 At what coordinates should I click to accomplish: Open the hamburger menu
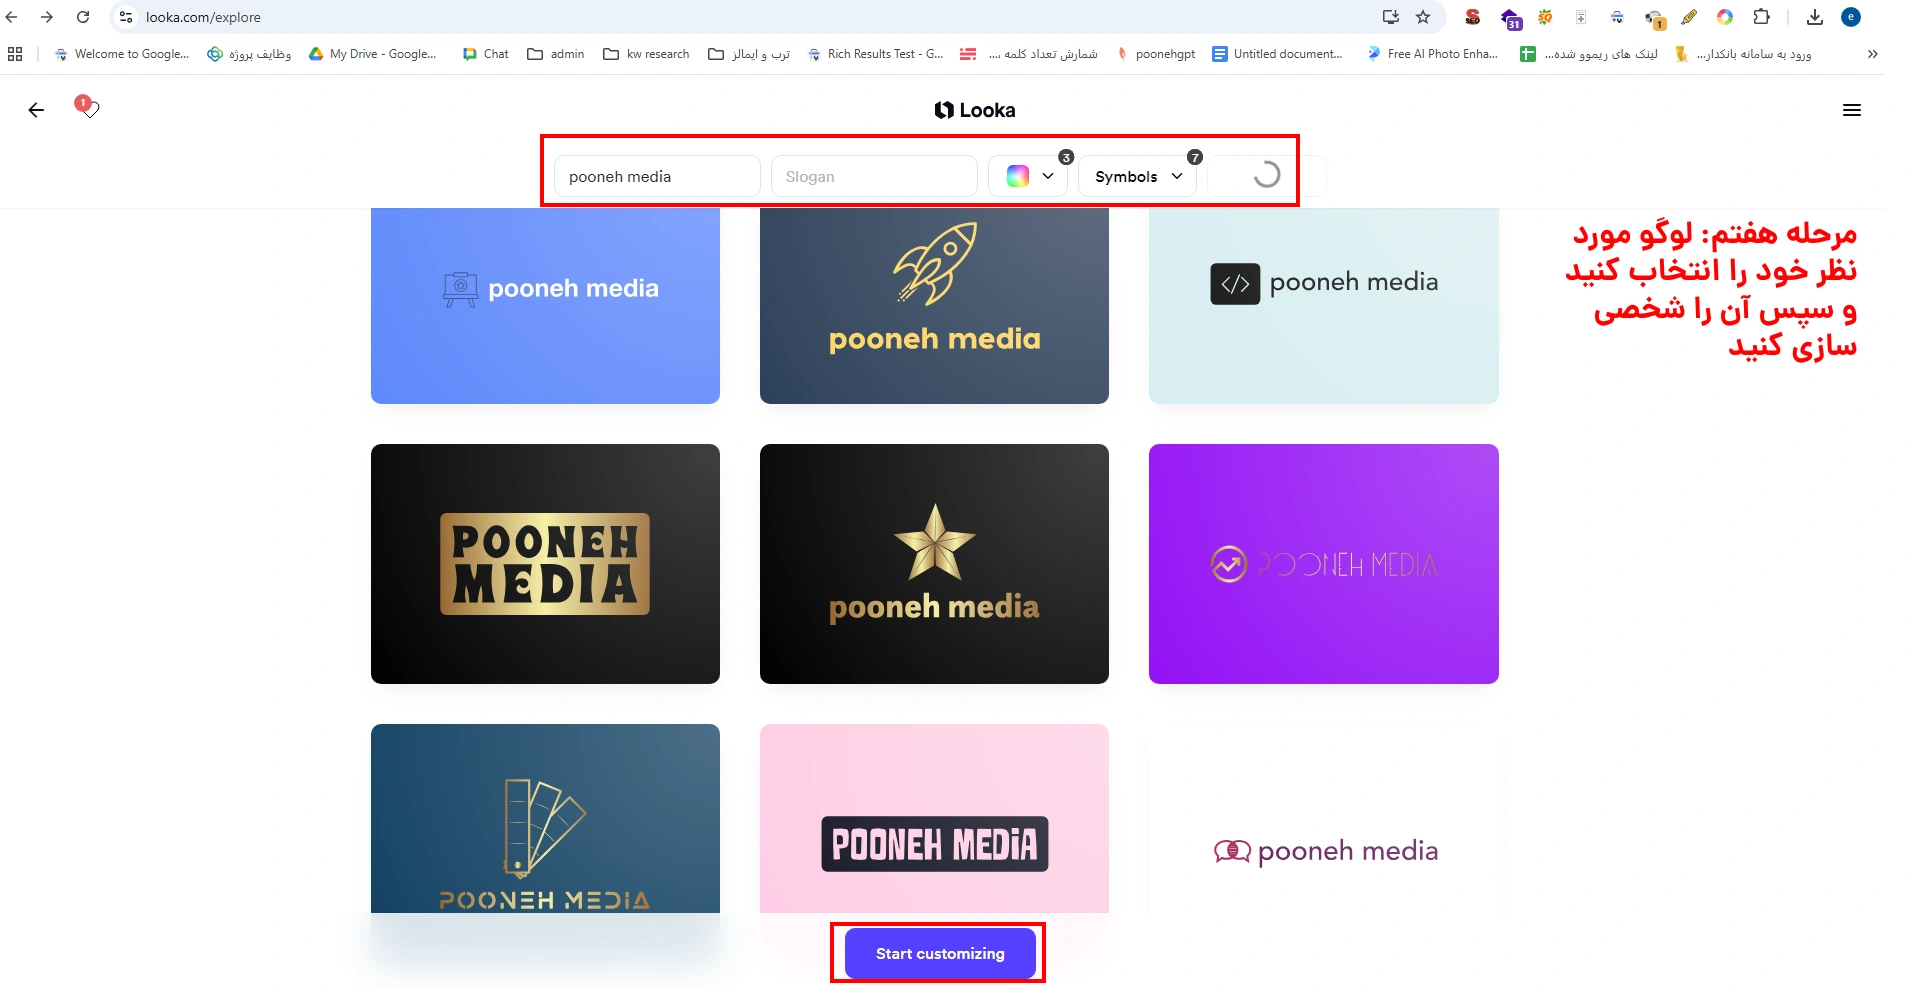[1851, 111]
